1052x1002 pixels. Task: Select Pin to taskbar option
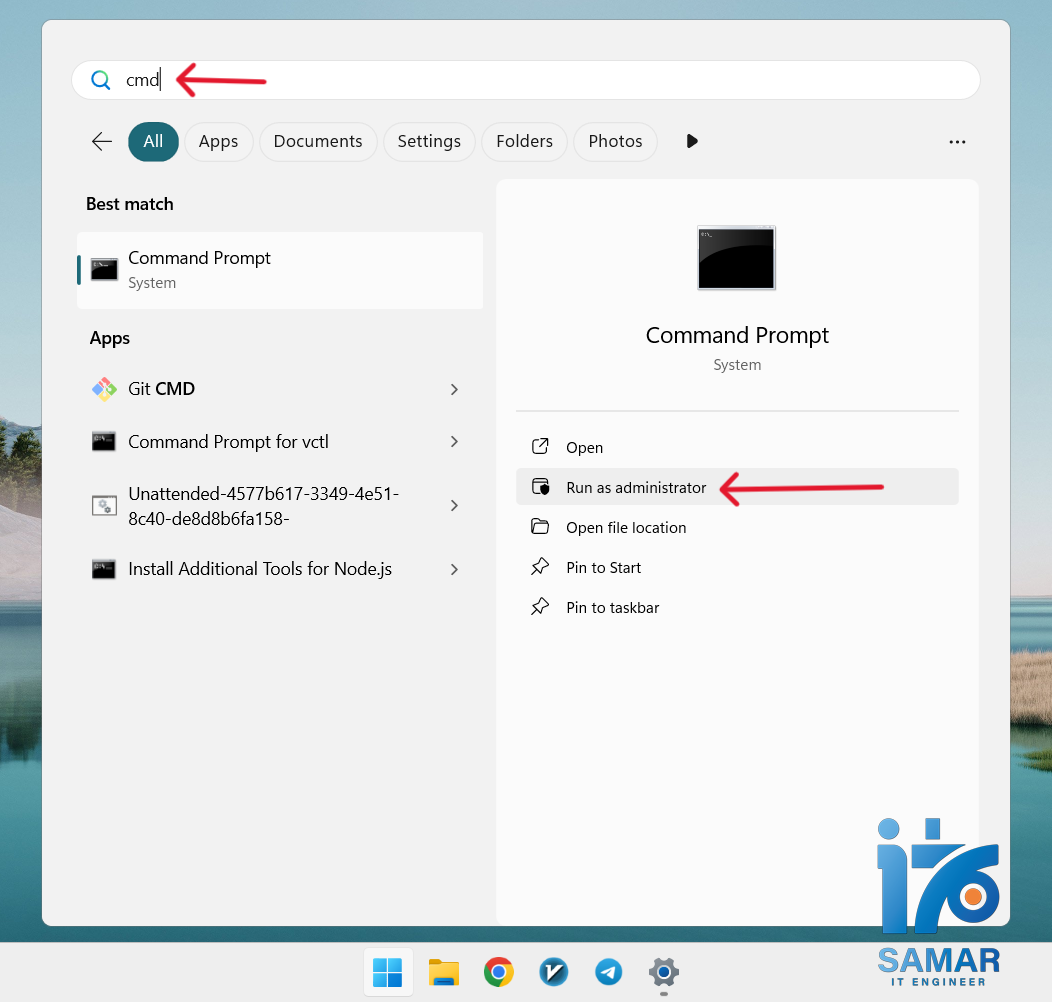tap(612, 608)
